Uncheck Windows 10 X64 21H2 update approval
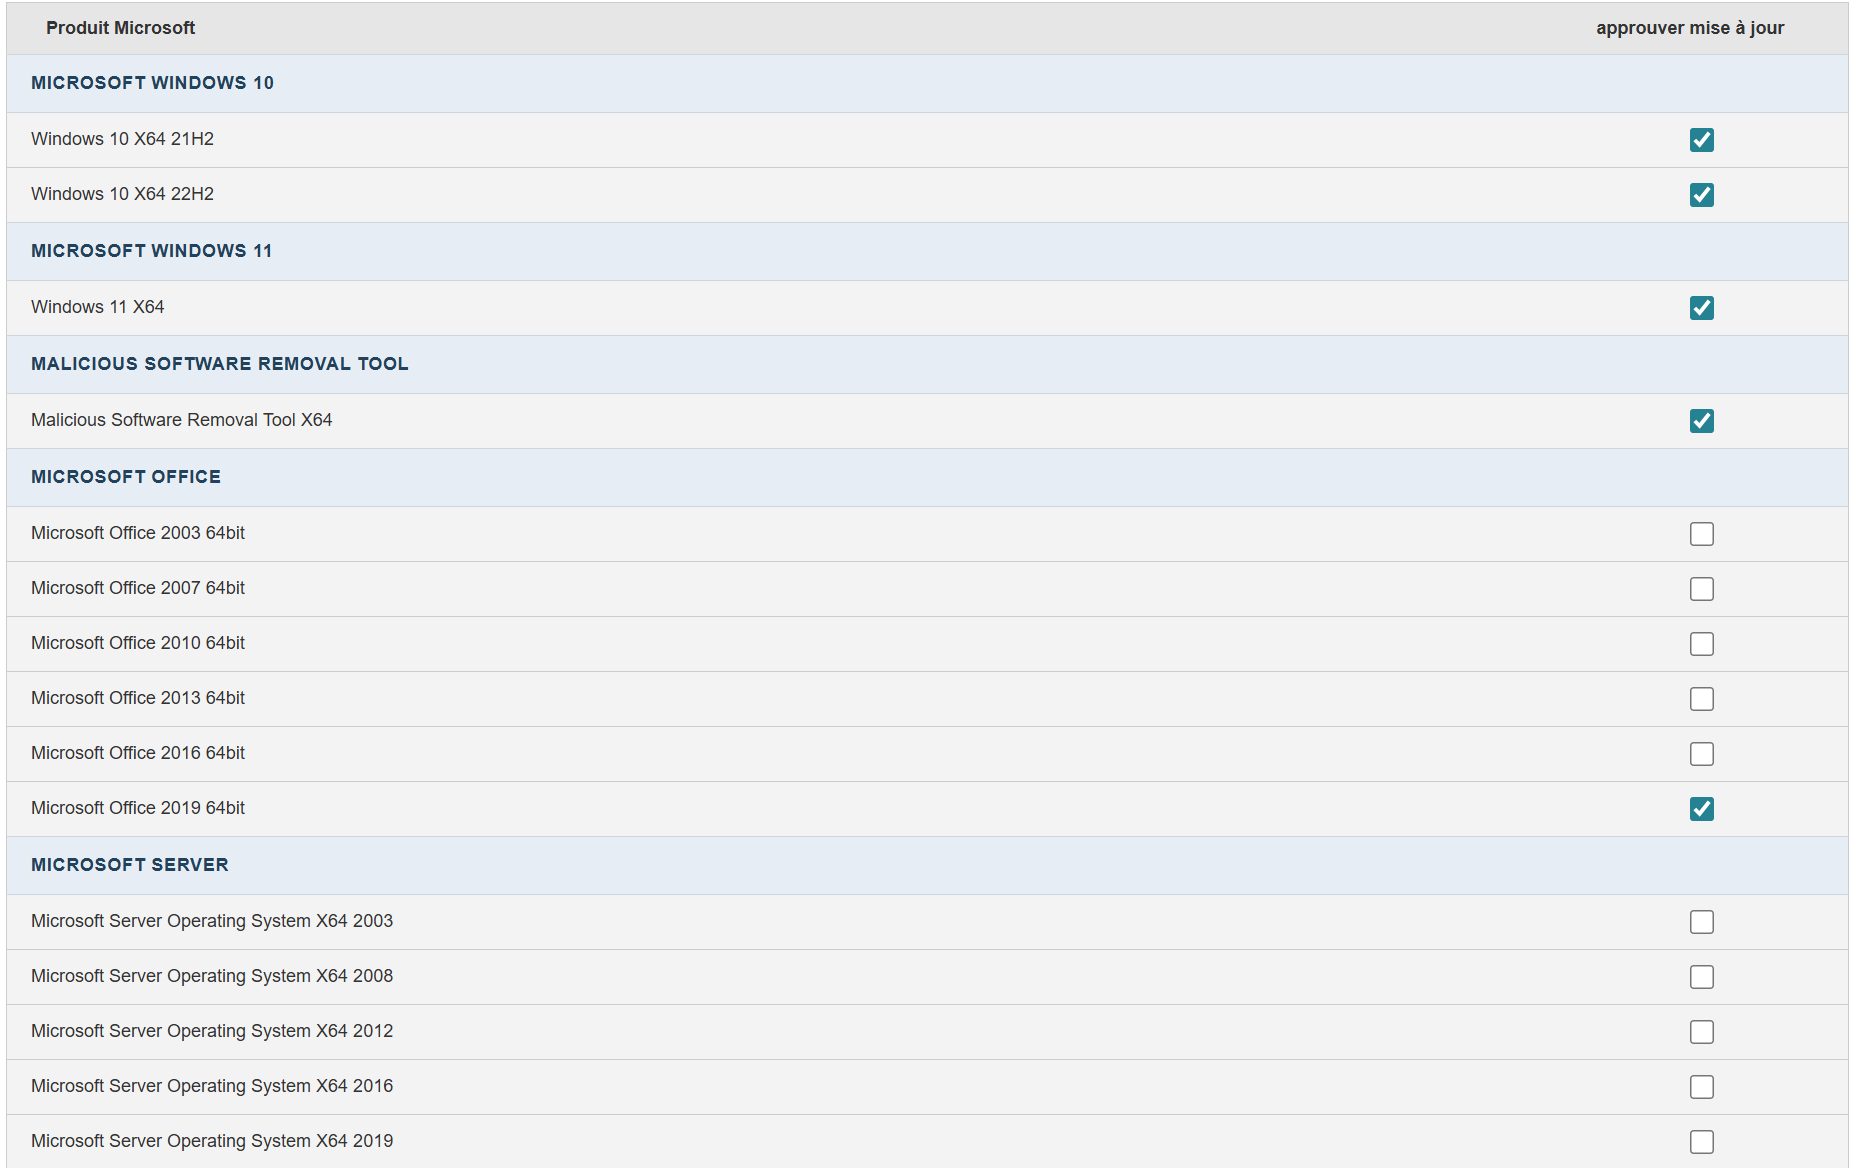The width and height of the screenshot is (1855, 1168). 1701,140
